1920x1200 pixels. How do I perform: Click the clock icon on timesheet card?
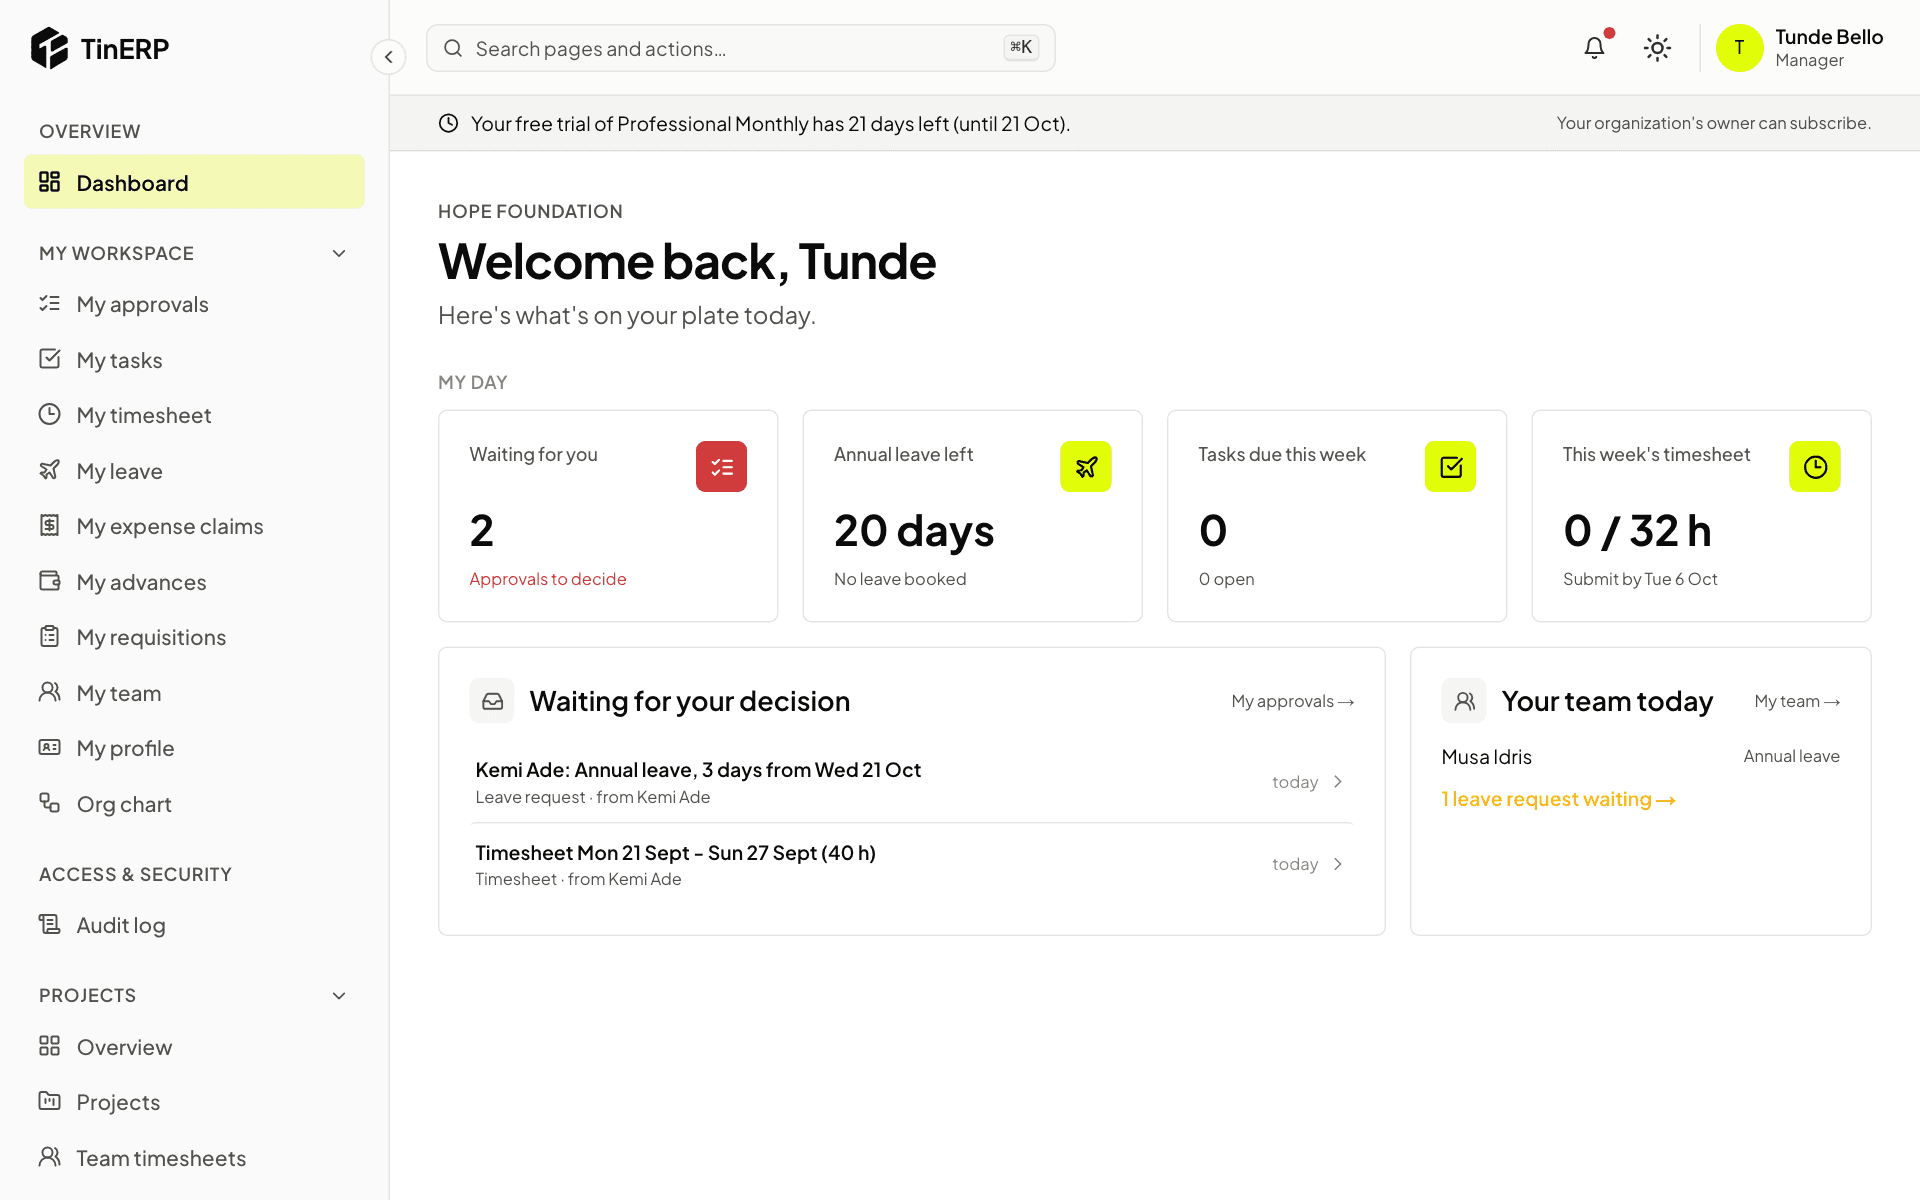(x=1815, y=466)
